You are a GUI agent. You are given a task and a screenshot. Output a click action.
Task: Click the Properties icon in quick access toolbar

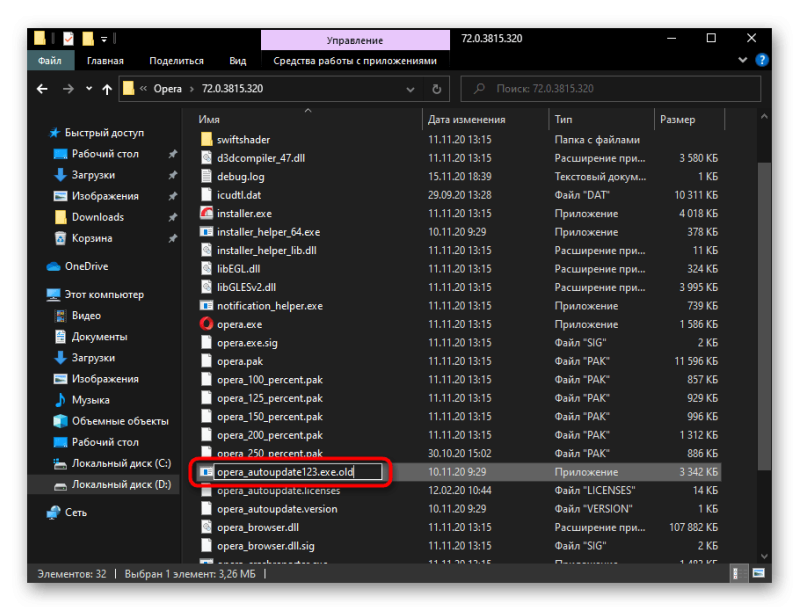pyautogui.click(x=68, y=38)
